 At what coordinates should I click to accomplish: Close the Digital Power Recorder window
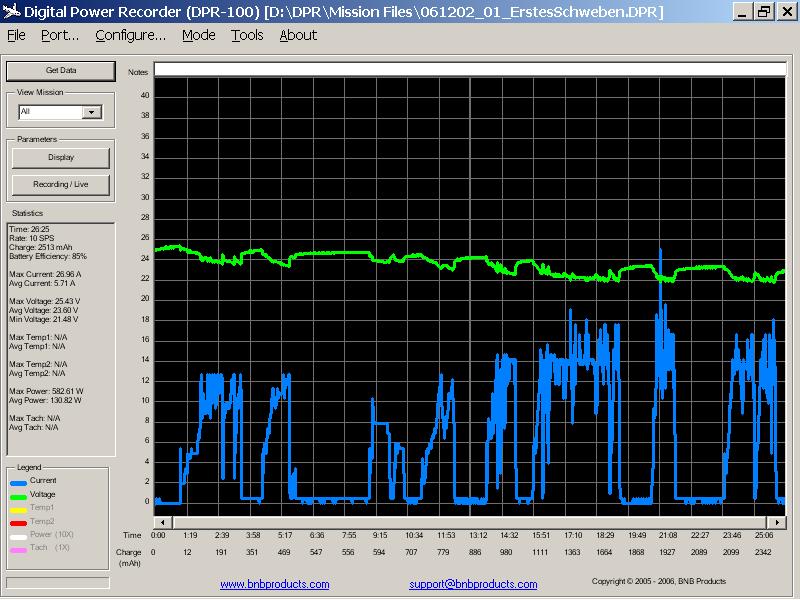(x=787, y=11)
